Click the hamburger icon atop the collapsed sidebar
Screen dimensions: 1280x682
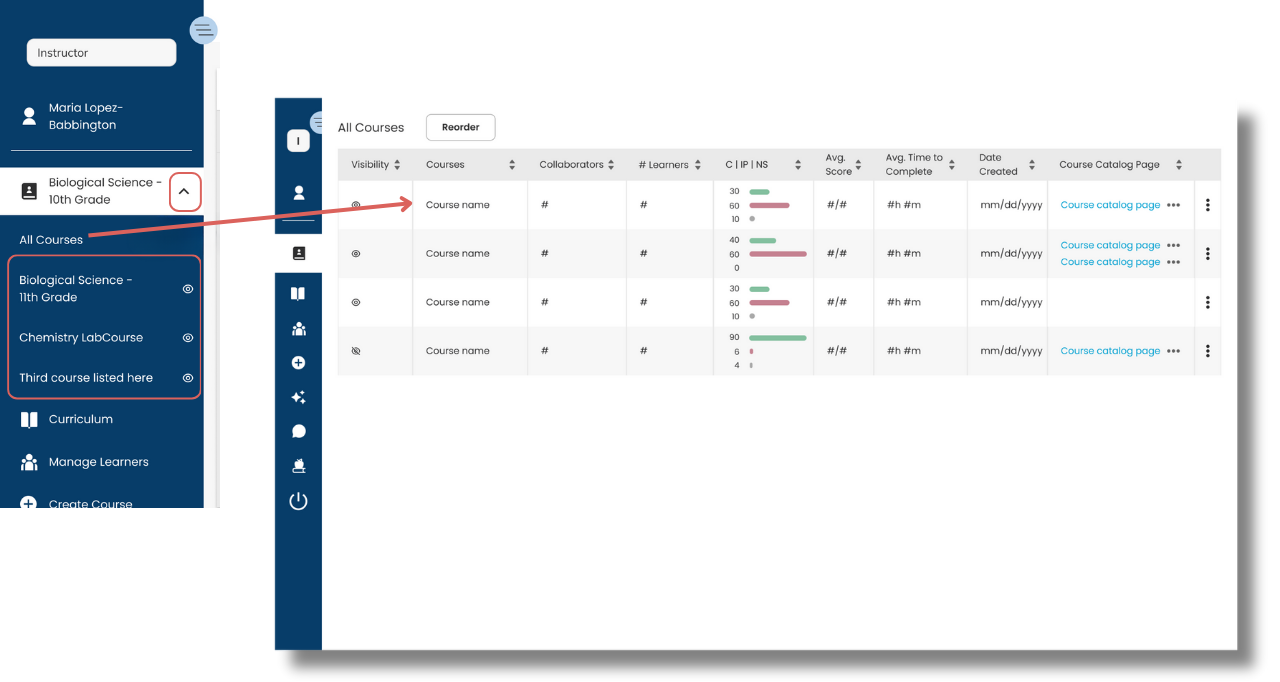click(x=317, y=123)
